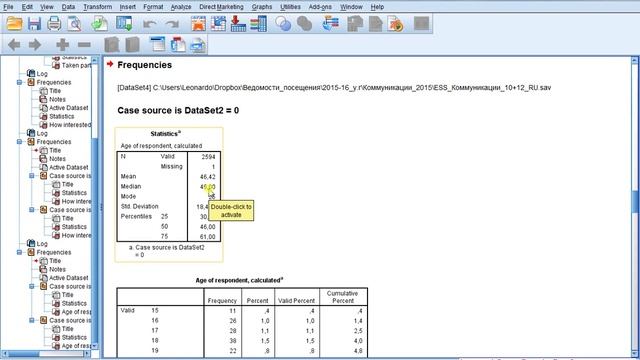Click the Hide item book icon
Screen dimensions: 640x360
click(x=132, y=44)
